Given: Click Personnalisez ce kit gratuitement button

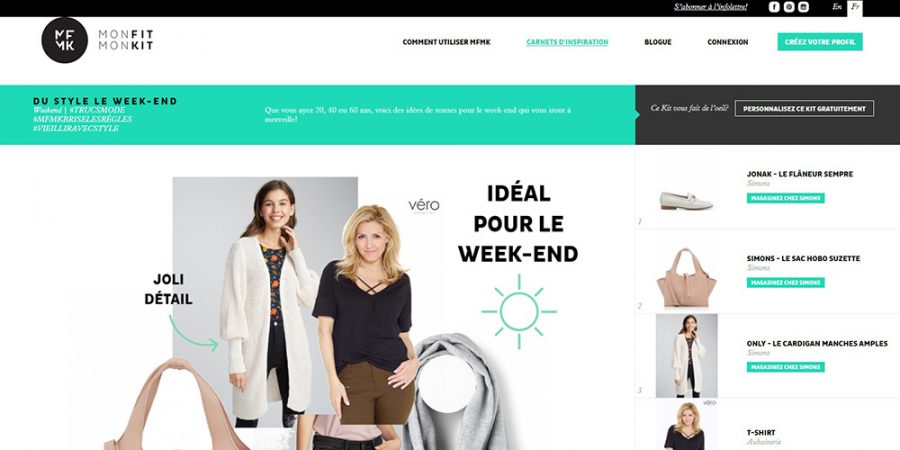Looking at the screenshot, I should pyautogui.click(x=804, y=108).
